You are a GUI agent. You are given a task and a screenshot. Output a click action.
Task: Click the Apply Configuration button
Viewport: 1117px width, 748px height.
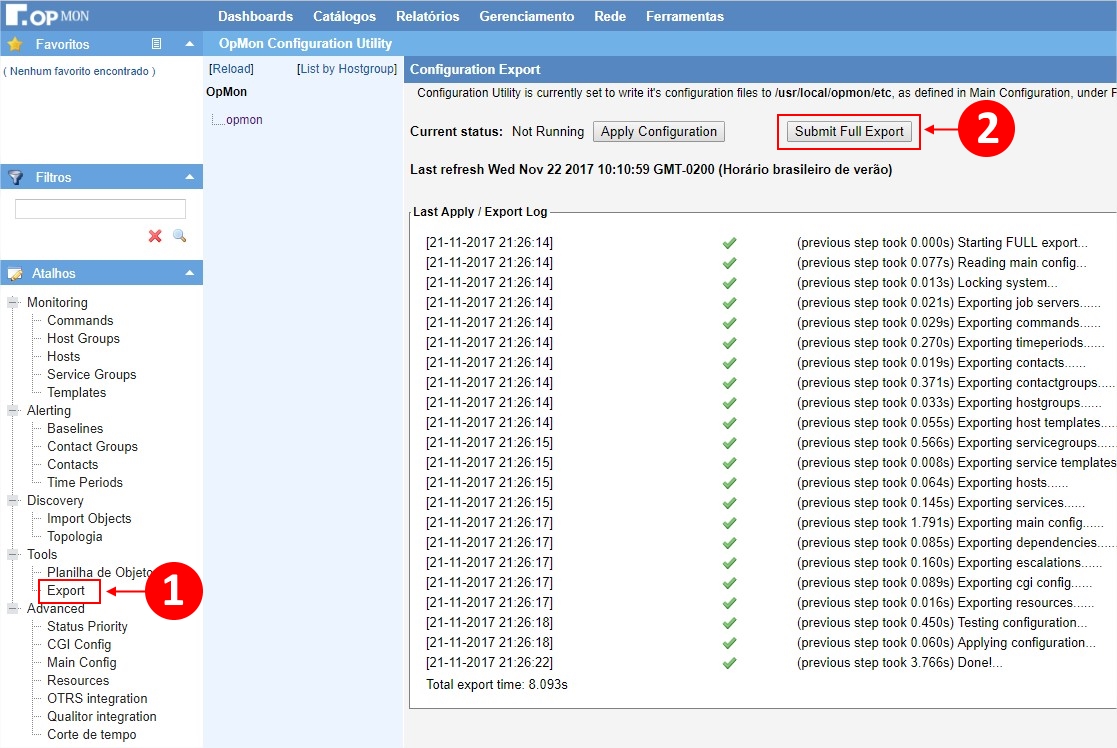(x=658, y=132)
